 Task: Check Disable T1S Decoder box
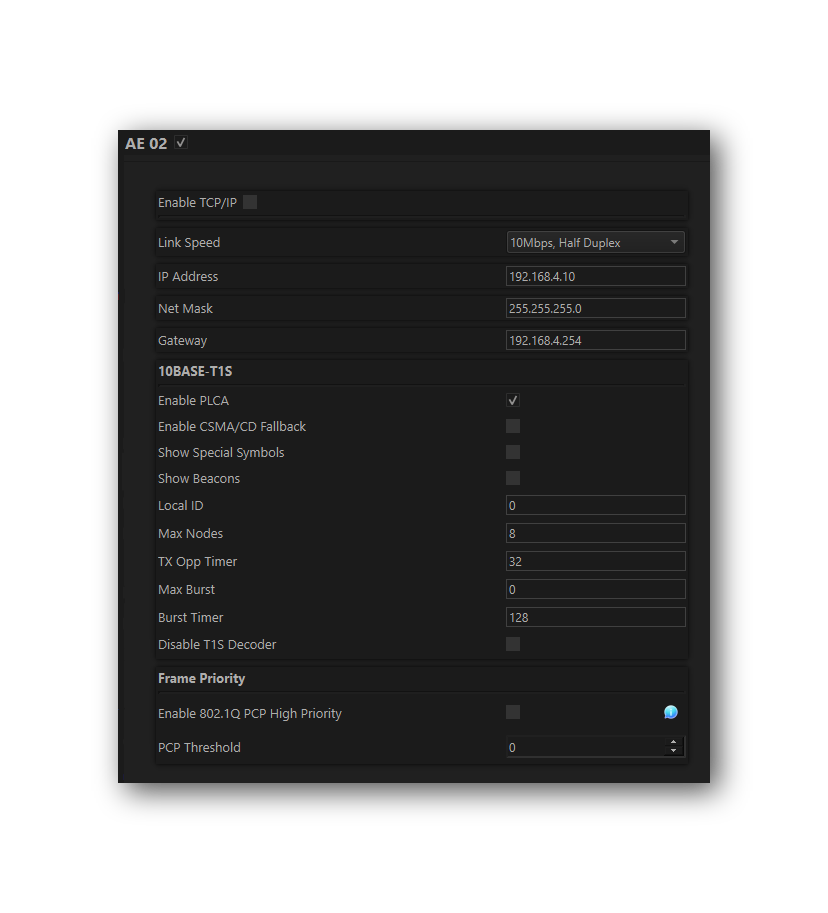coord(512,644)
